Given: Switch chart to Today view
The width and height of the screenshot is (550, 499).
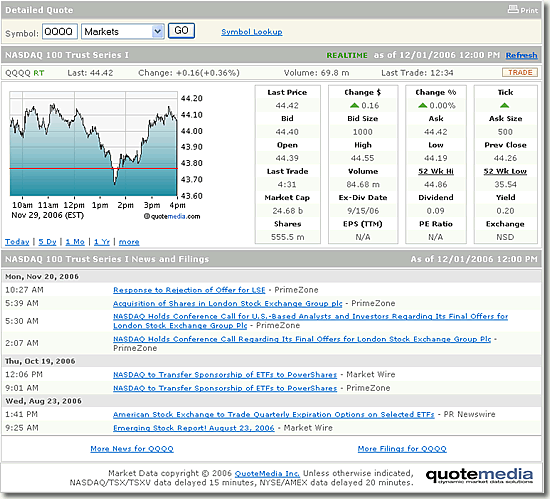Looking at the screenshot, I should coord(17,242).
